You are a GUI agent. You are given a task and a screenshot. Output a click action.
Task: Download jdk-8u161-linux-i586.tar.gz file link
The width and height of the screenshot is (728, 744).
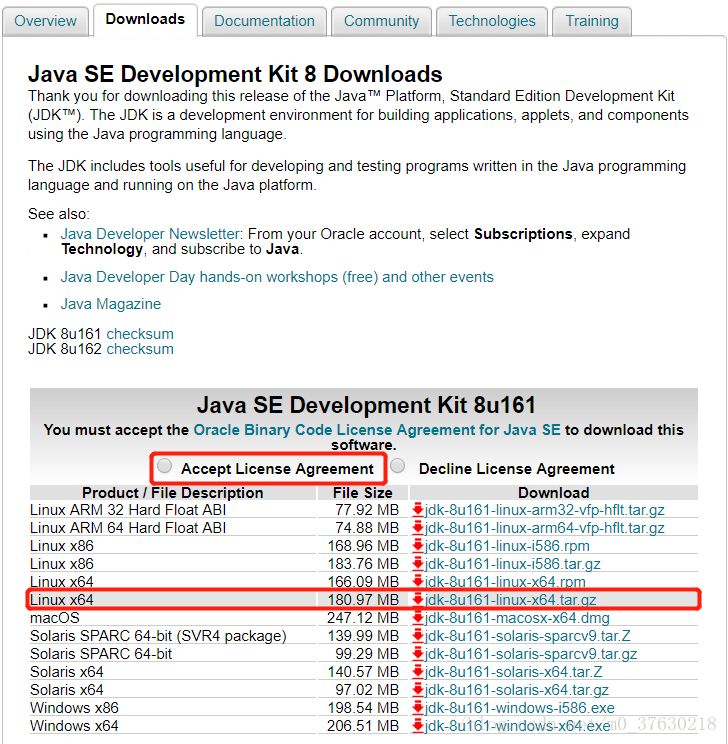pyautogui.click(x=513, y=564)
